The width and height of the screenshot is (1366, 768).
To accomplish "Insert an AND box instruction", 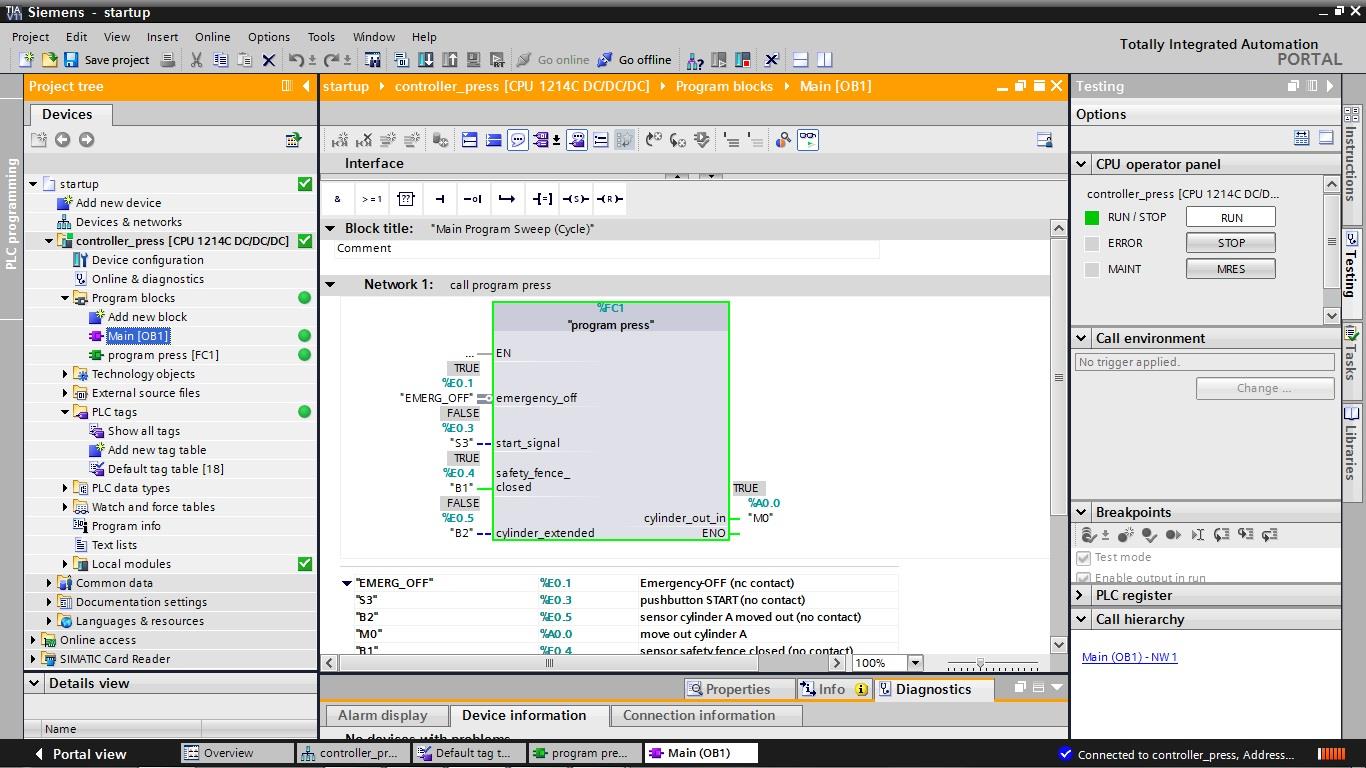I will point(338,199).
